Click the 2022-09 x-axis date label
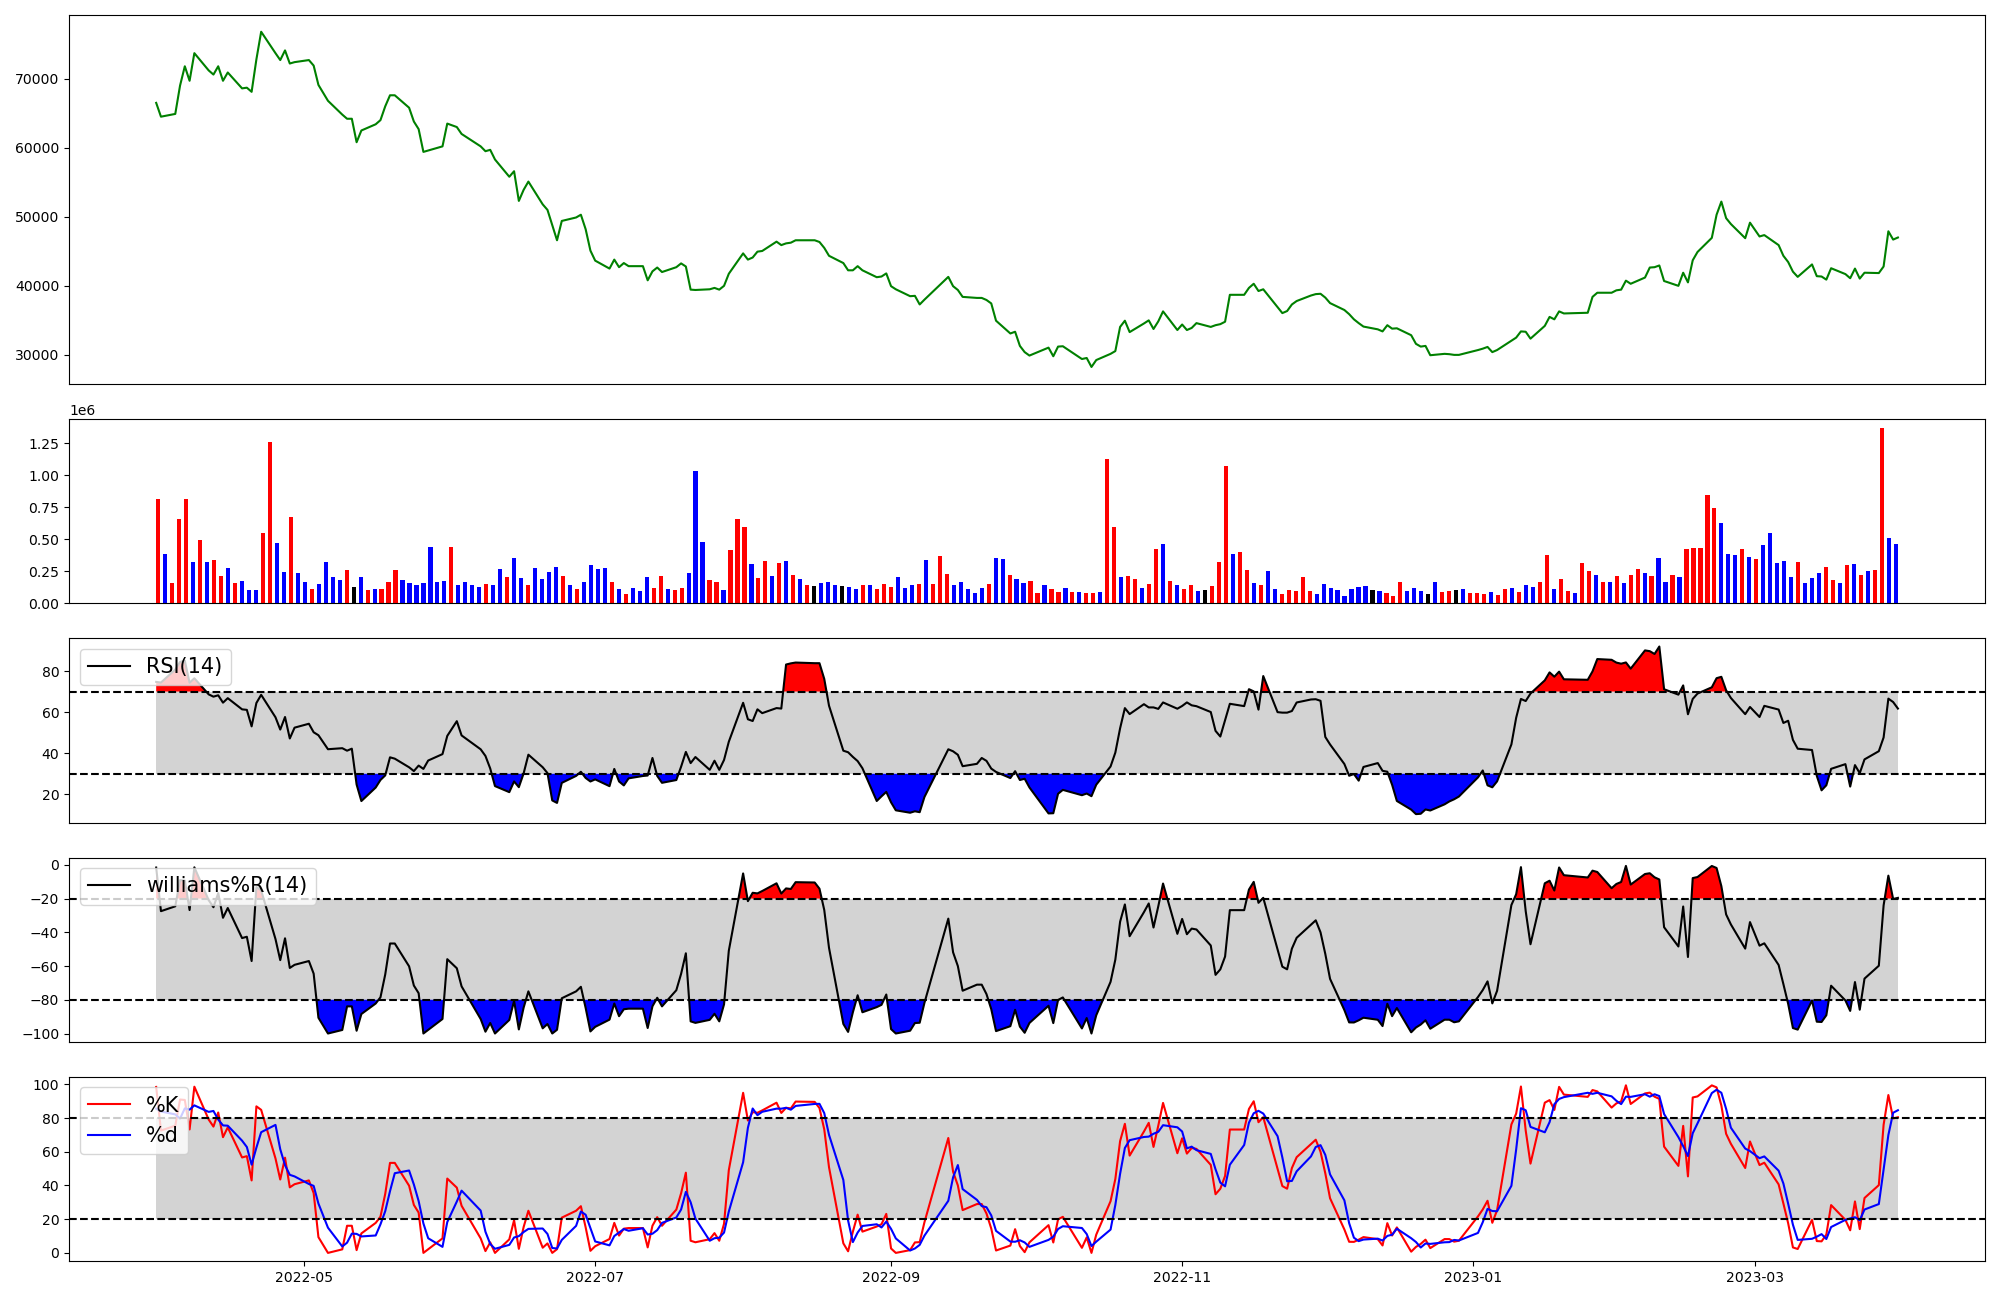The width and height of the screenshot is (2000, 1300). tap(890, 1276)
